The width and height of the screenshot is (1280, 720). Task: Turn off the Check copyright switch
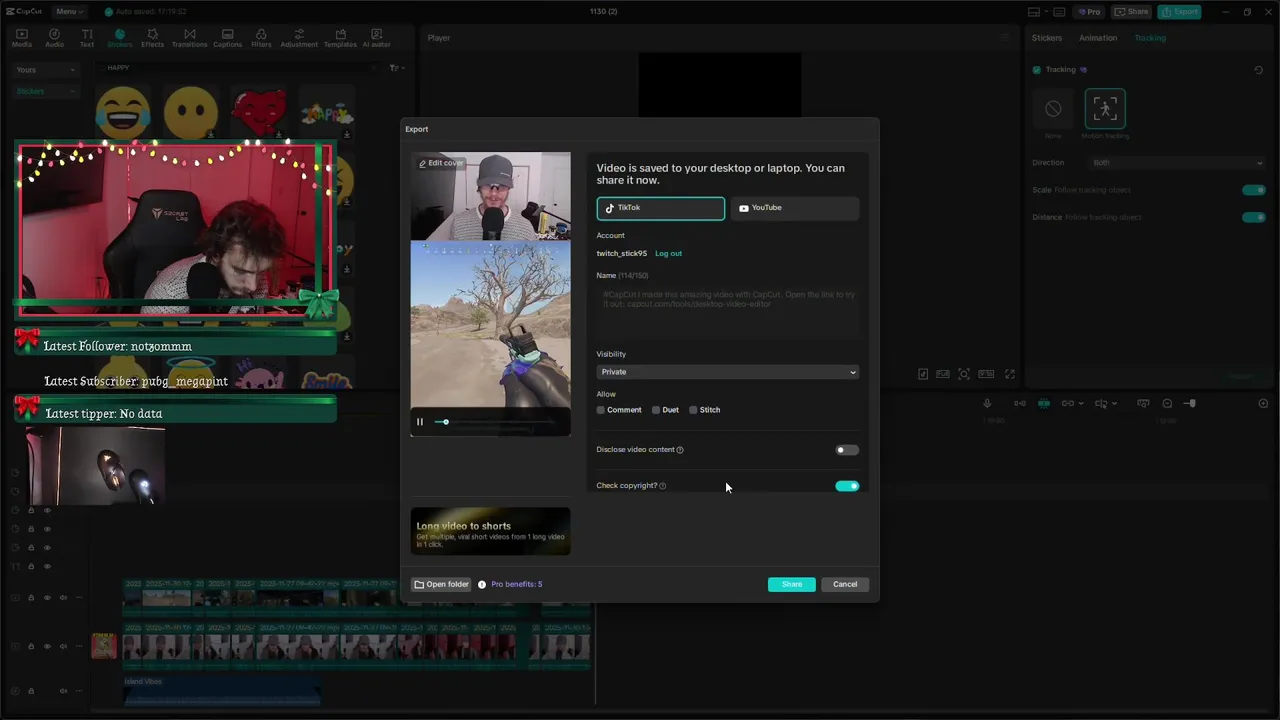847,486
